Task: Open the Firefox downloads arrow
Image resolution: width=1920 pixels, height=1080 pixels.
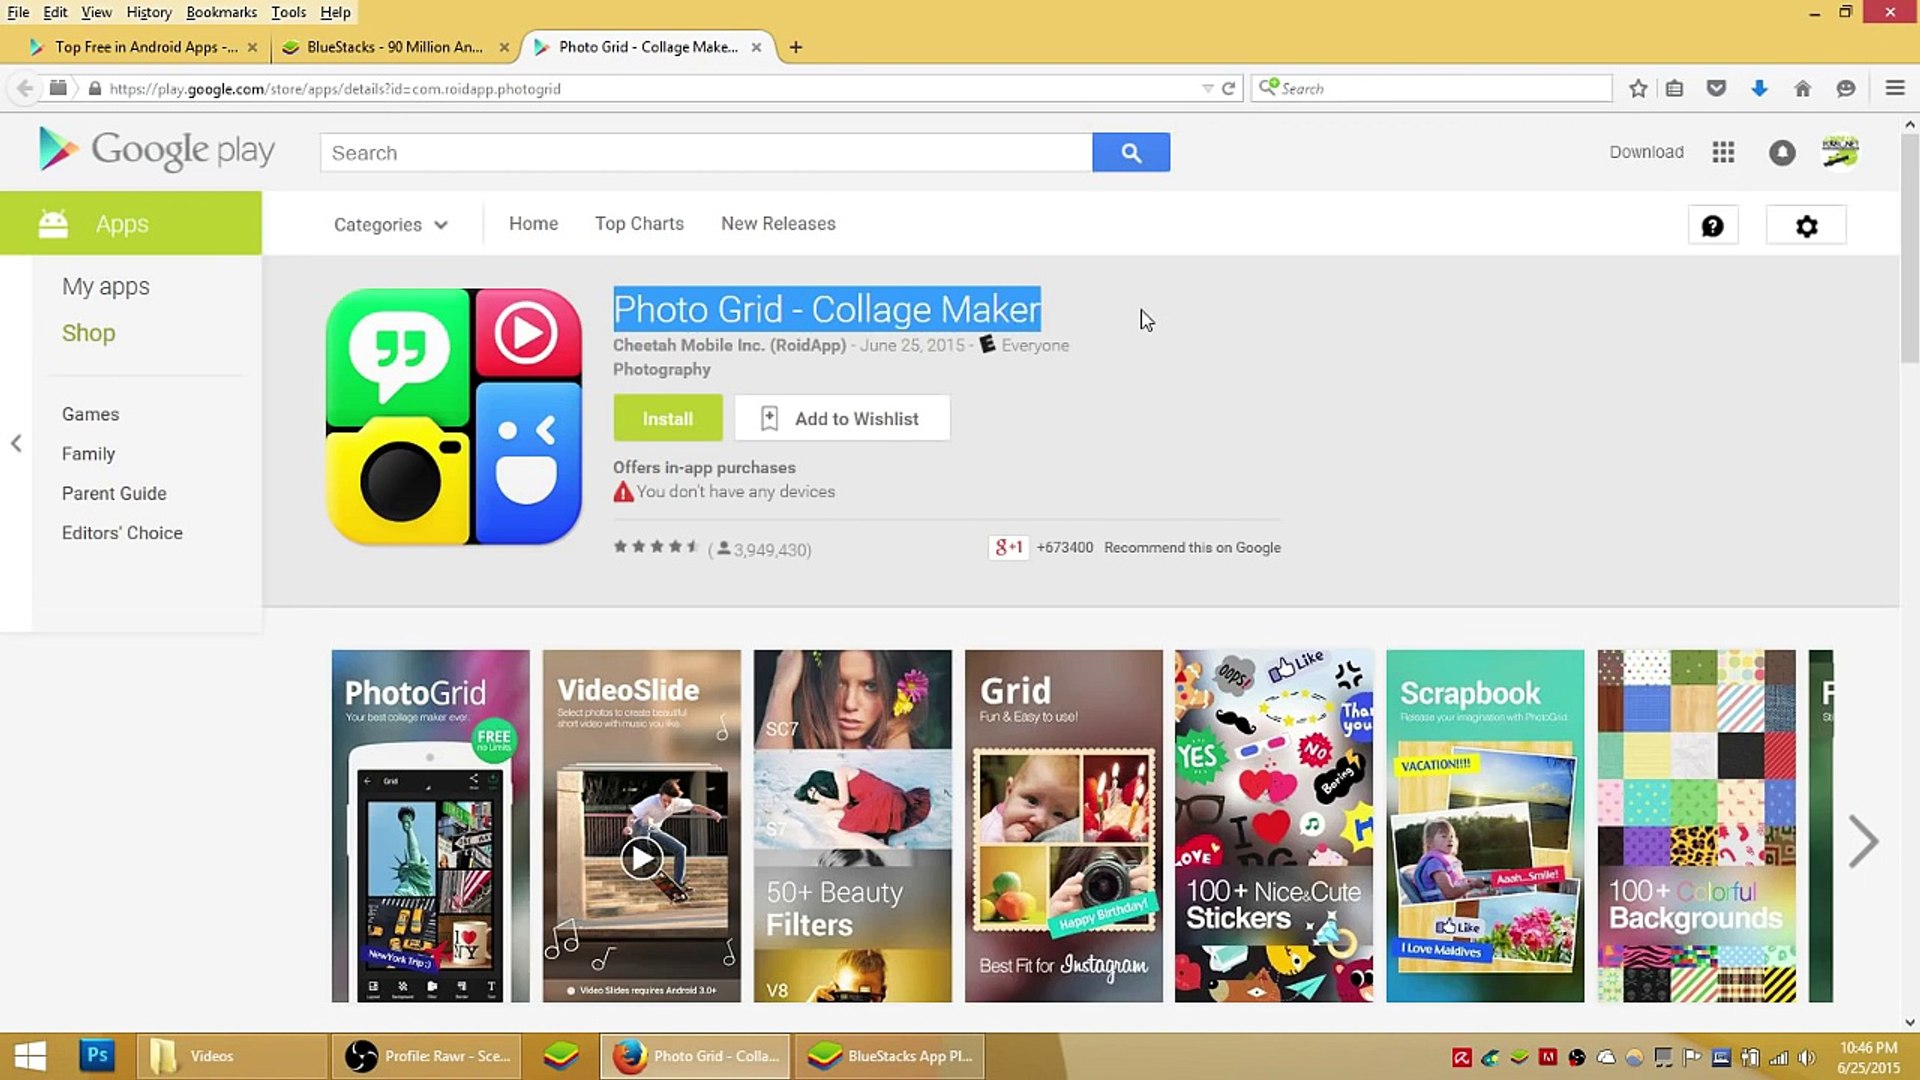Action: (x=1760, y=88)
